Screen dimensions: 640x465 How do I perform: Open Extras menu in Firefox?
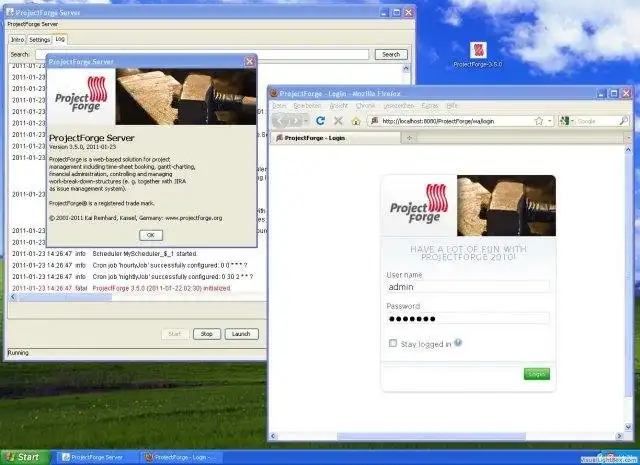tap(429, 106)
